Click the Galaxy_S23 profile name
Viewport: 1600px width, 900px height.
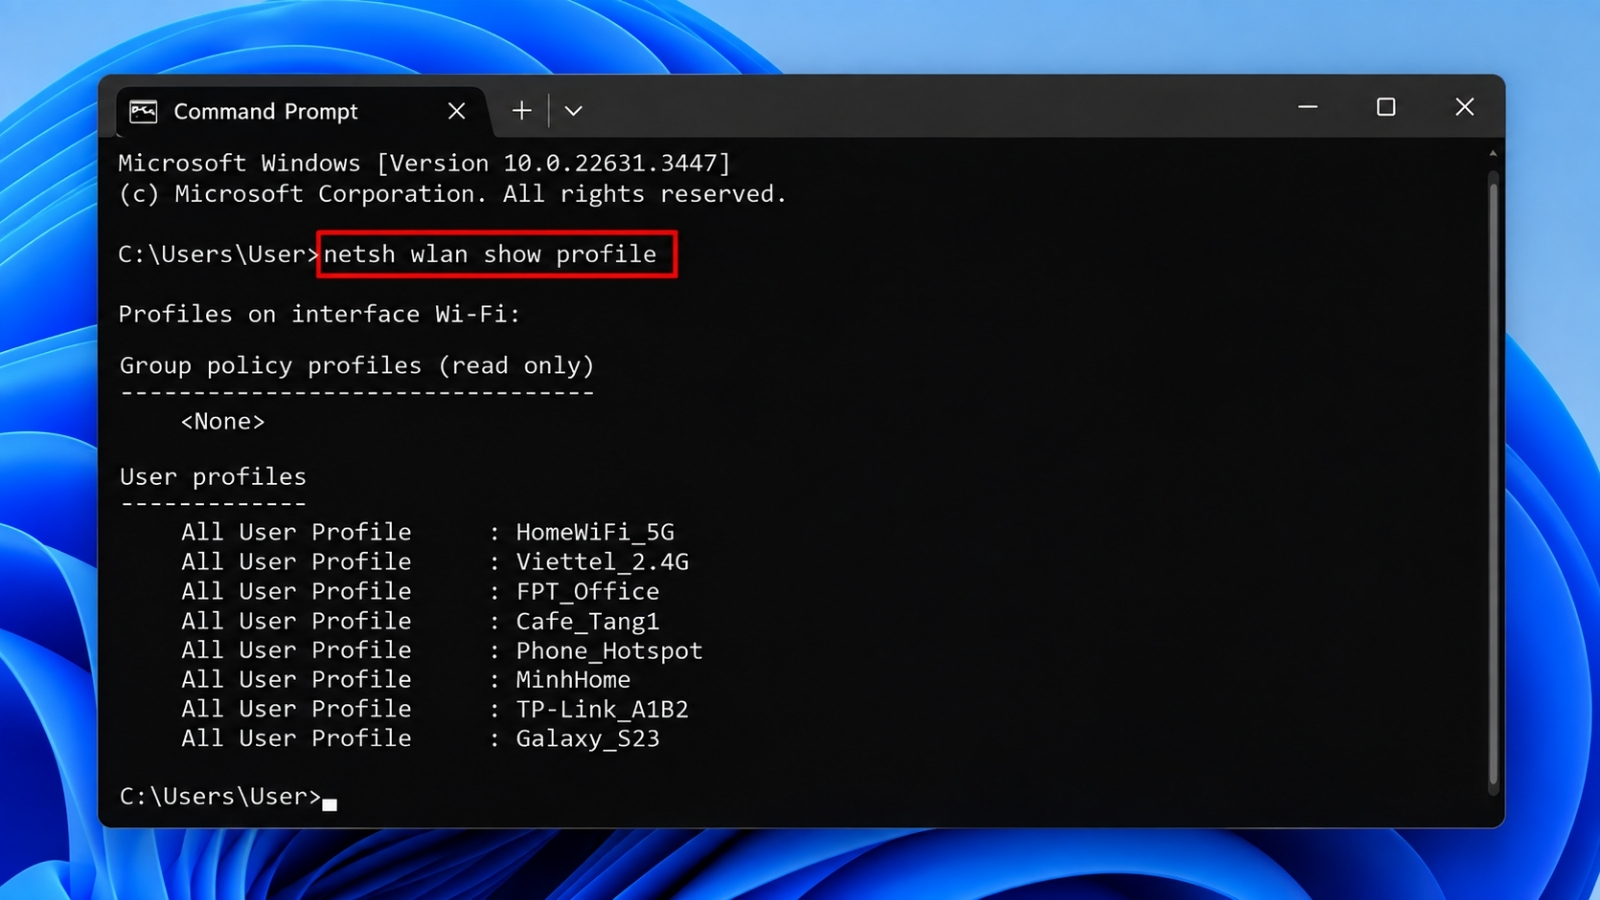tap(587, 739)
